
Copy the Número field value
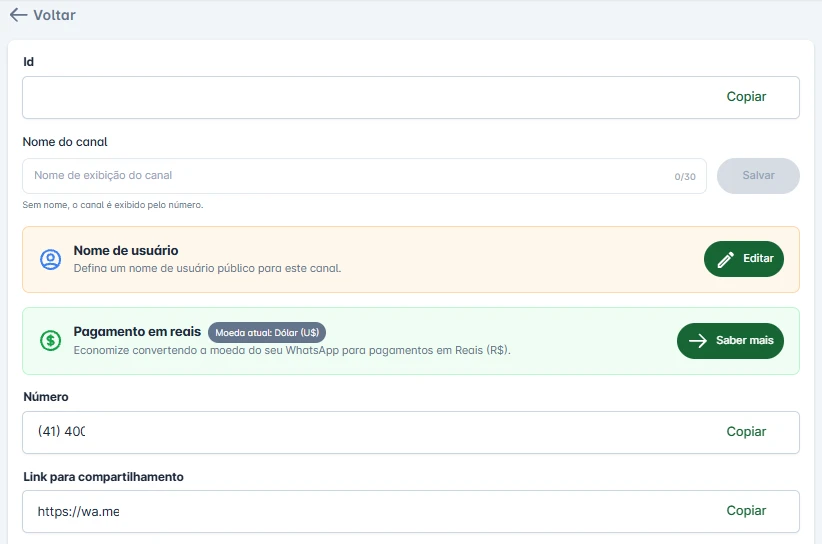(x=746, y=431)
